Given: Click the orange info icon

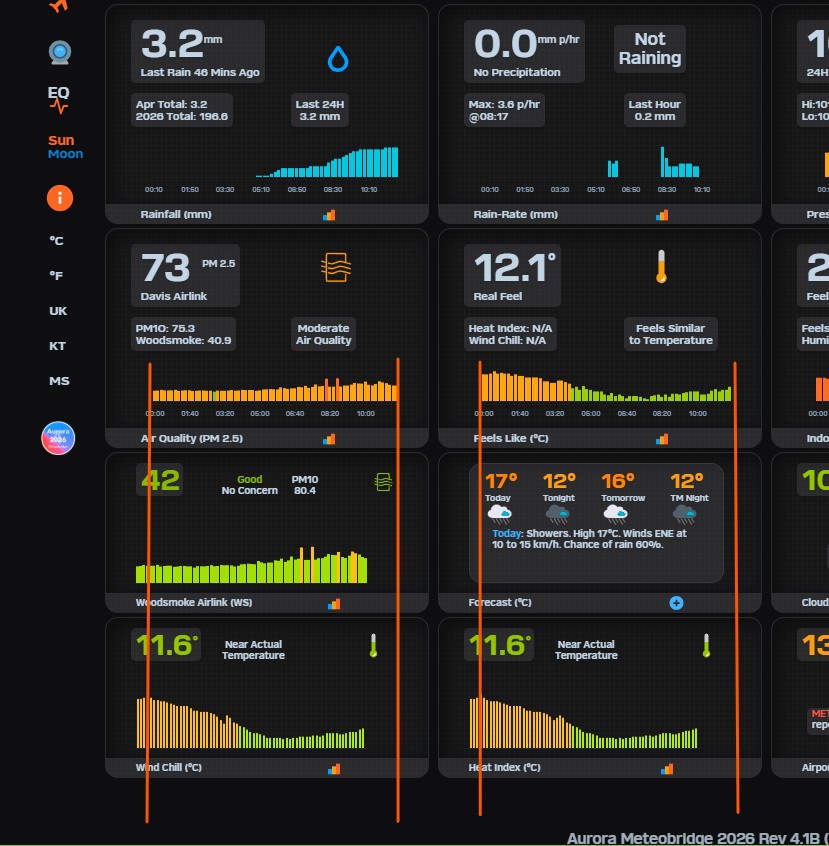Looking at the screenshot, I should click(59, 198).
